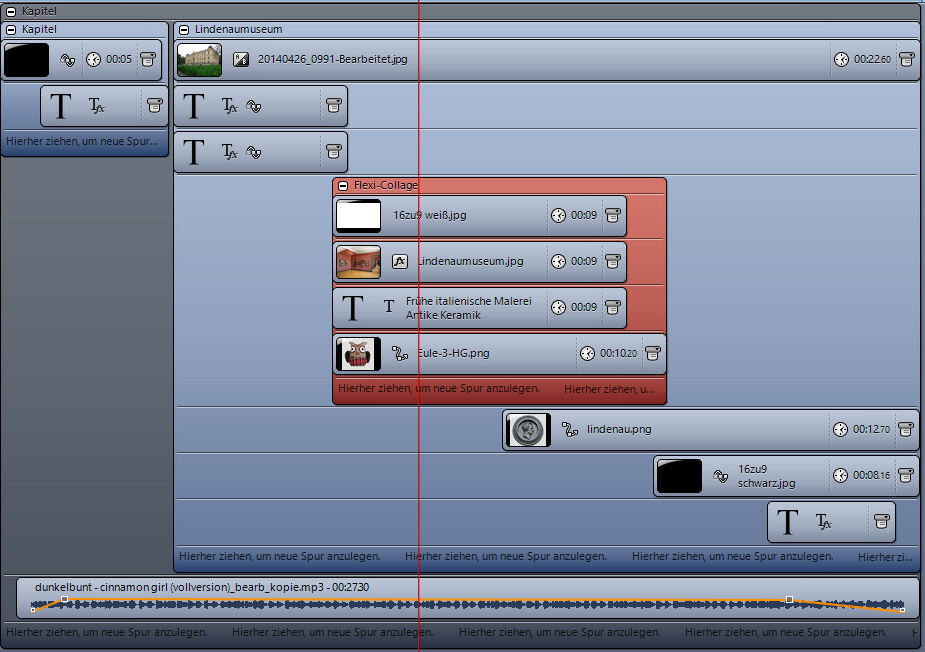
Task: Collapse the nested Kapitel chapter
Action: 11,30
